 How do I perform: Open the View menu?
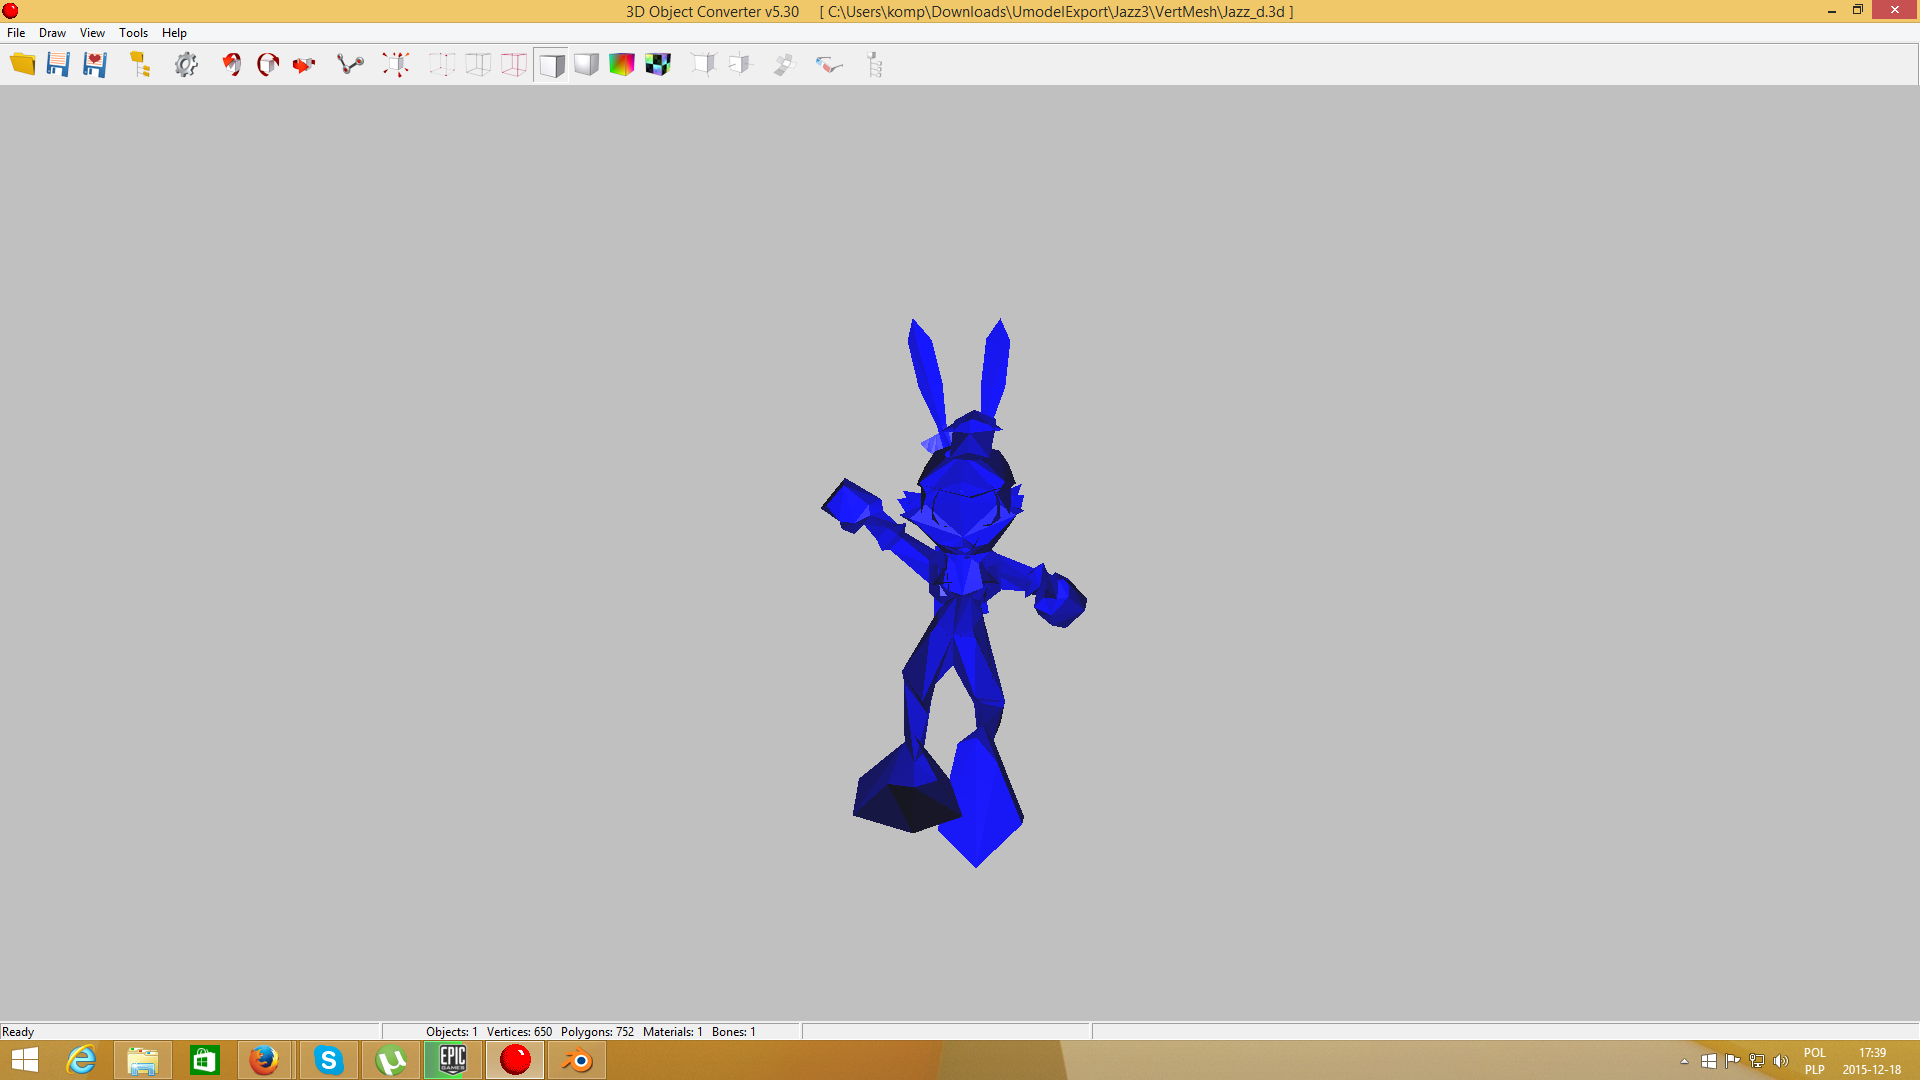point(92,33)
